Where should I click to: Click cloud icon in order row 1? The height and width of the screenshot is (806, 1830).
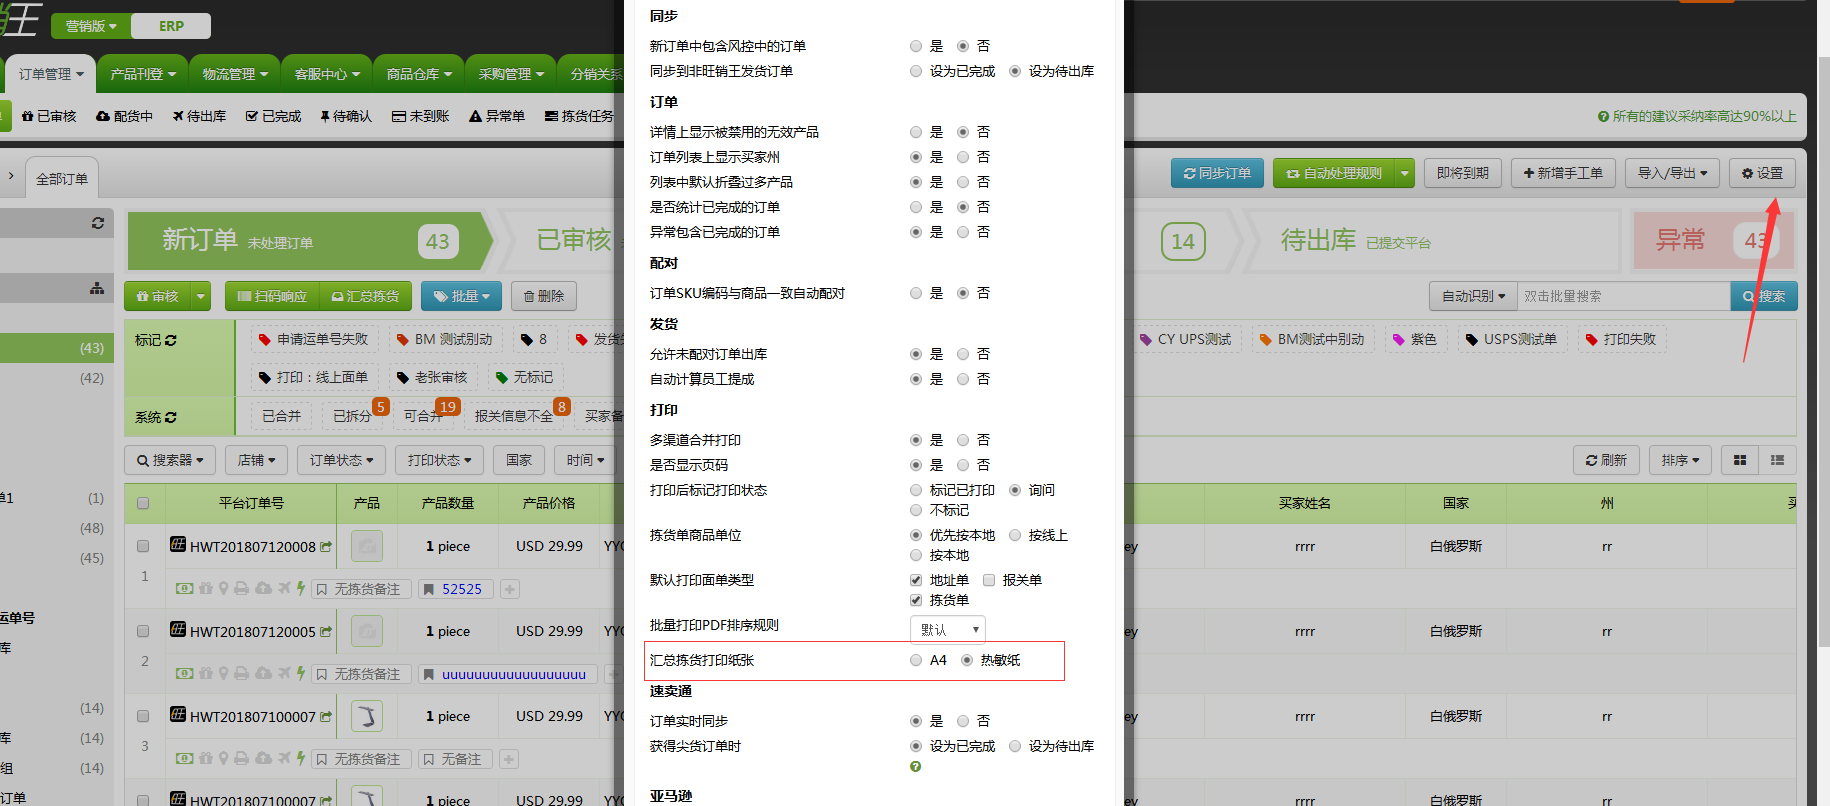click(x=263, y=588)
